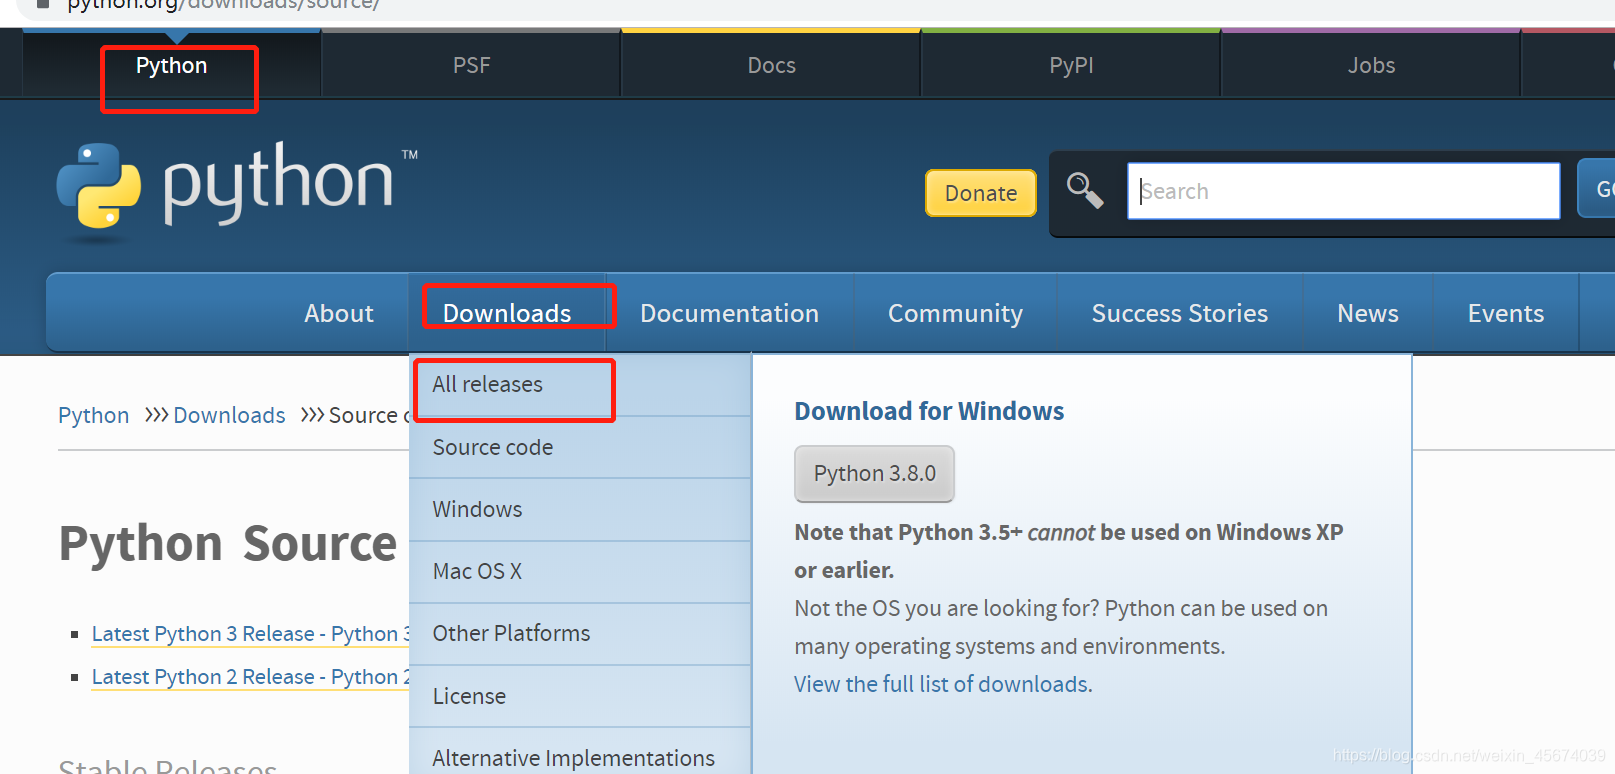Choose Source code from Downloads dropdown
This screenshot has width=1615, height=774.
click(580, 447)
